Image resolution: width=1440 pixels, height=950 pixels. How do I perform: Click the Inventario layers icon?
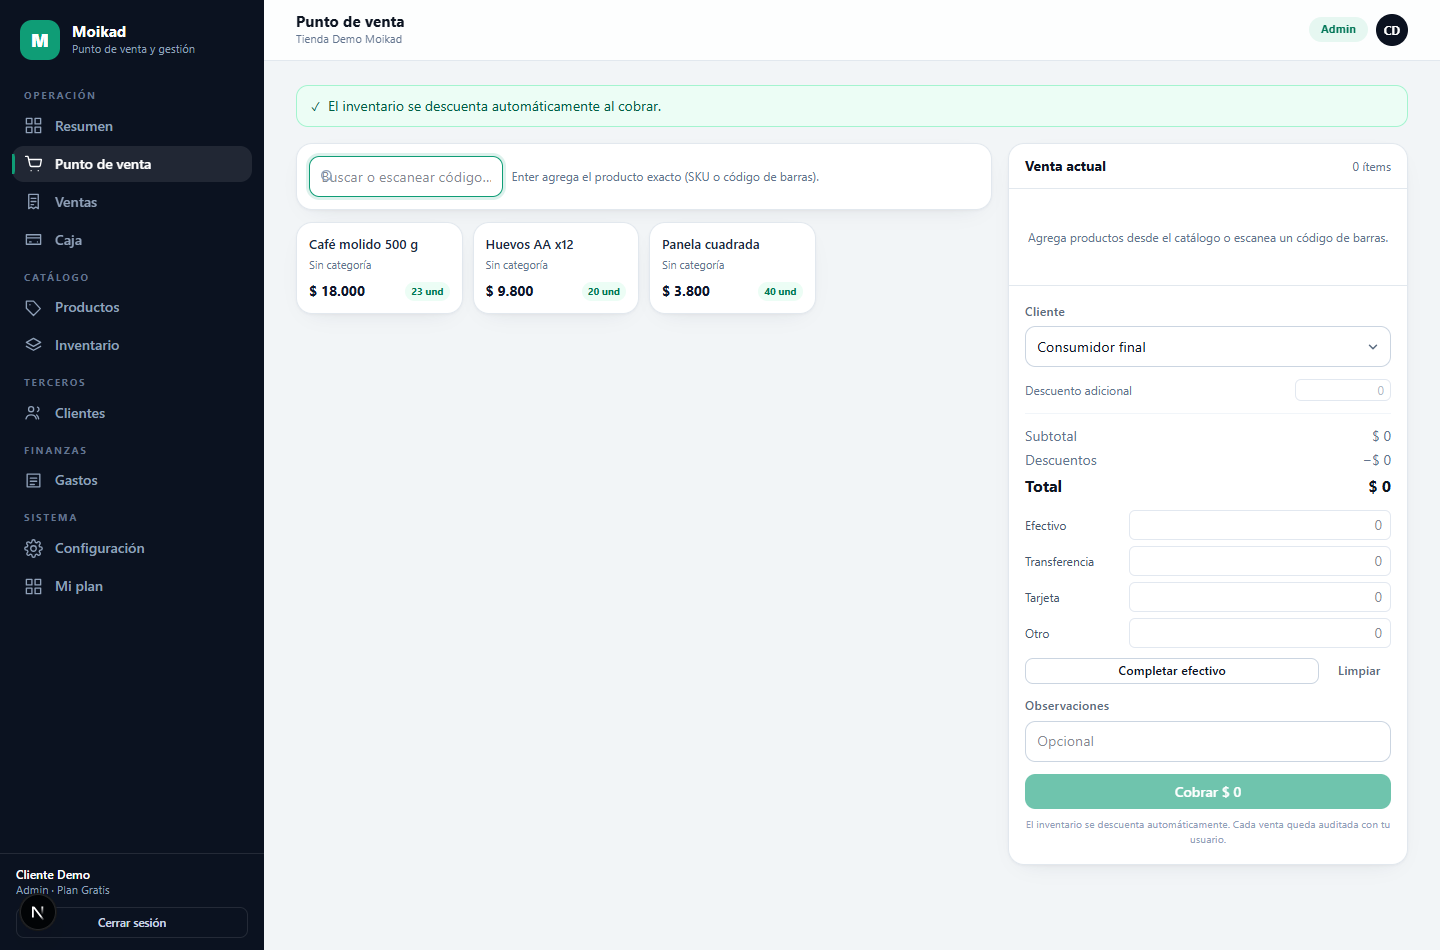tap(34, 345)
